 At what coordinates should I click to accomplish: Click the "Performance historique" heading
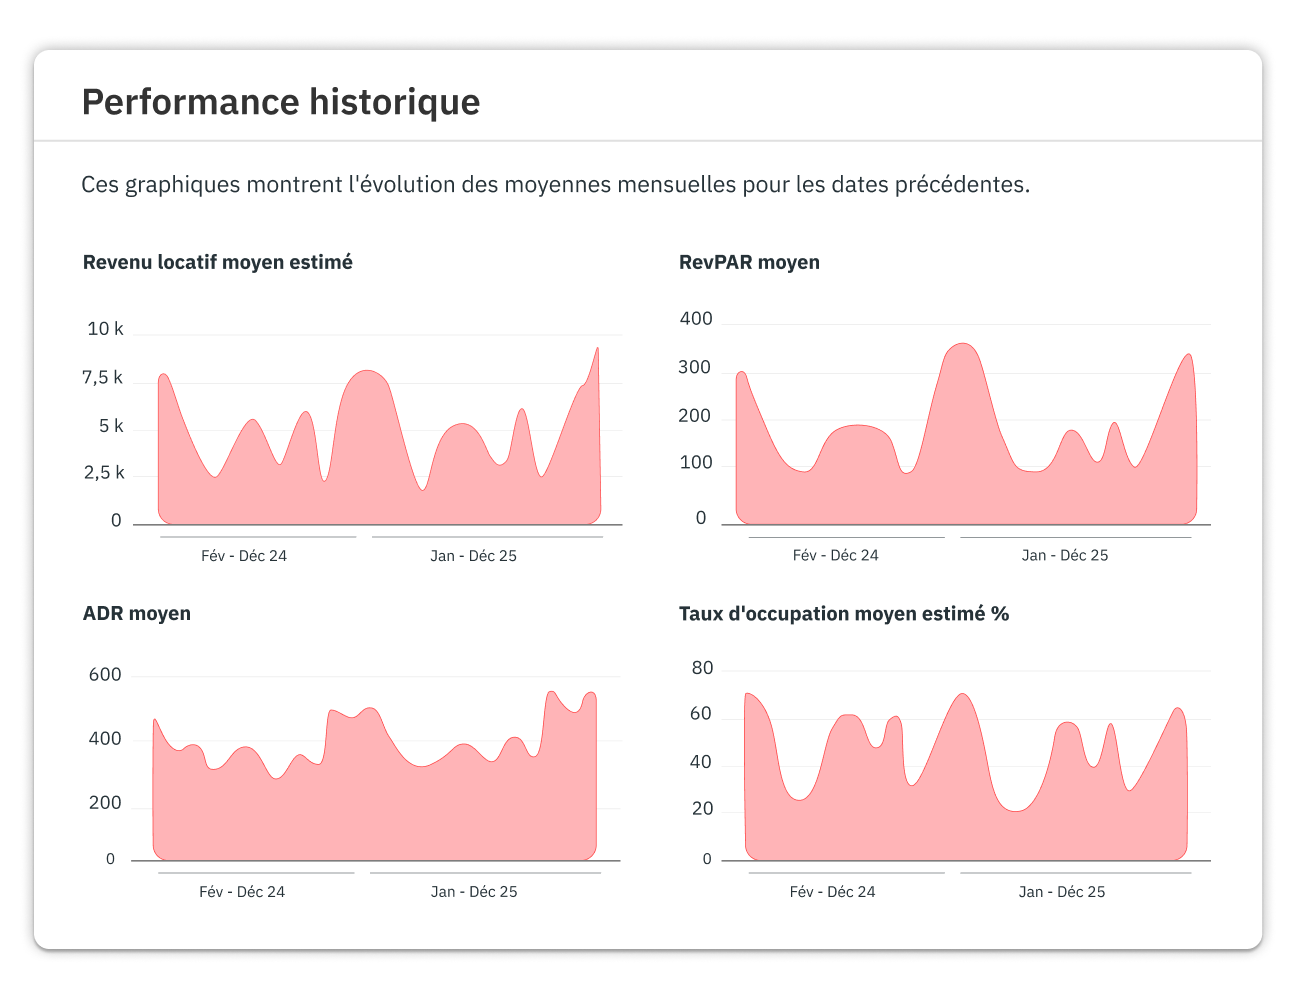coord(281,102)
